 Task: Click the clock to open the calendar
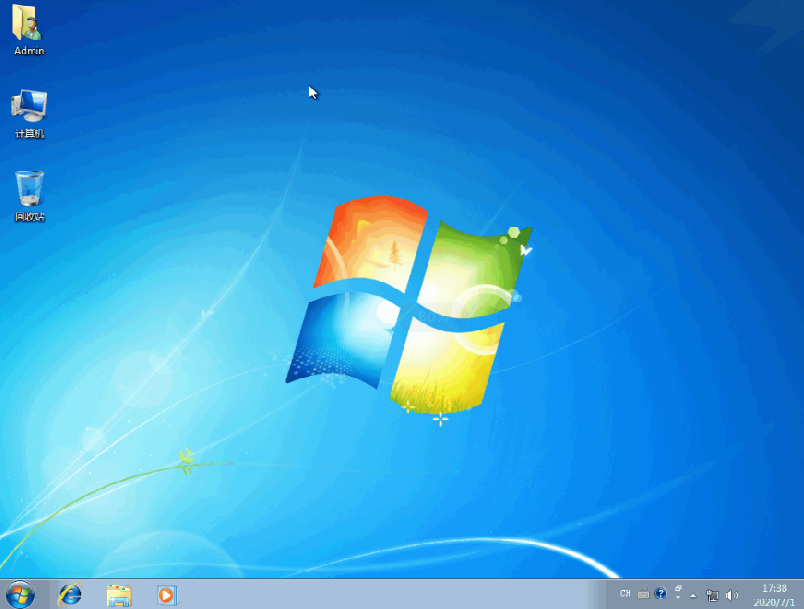click(772, 591)
